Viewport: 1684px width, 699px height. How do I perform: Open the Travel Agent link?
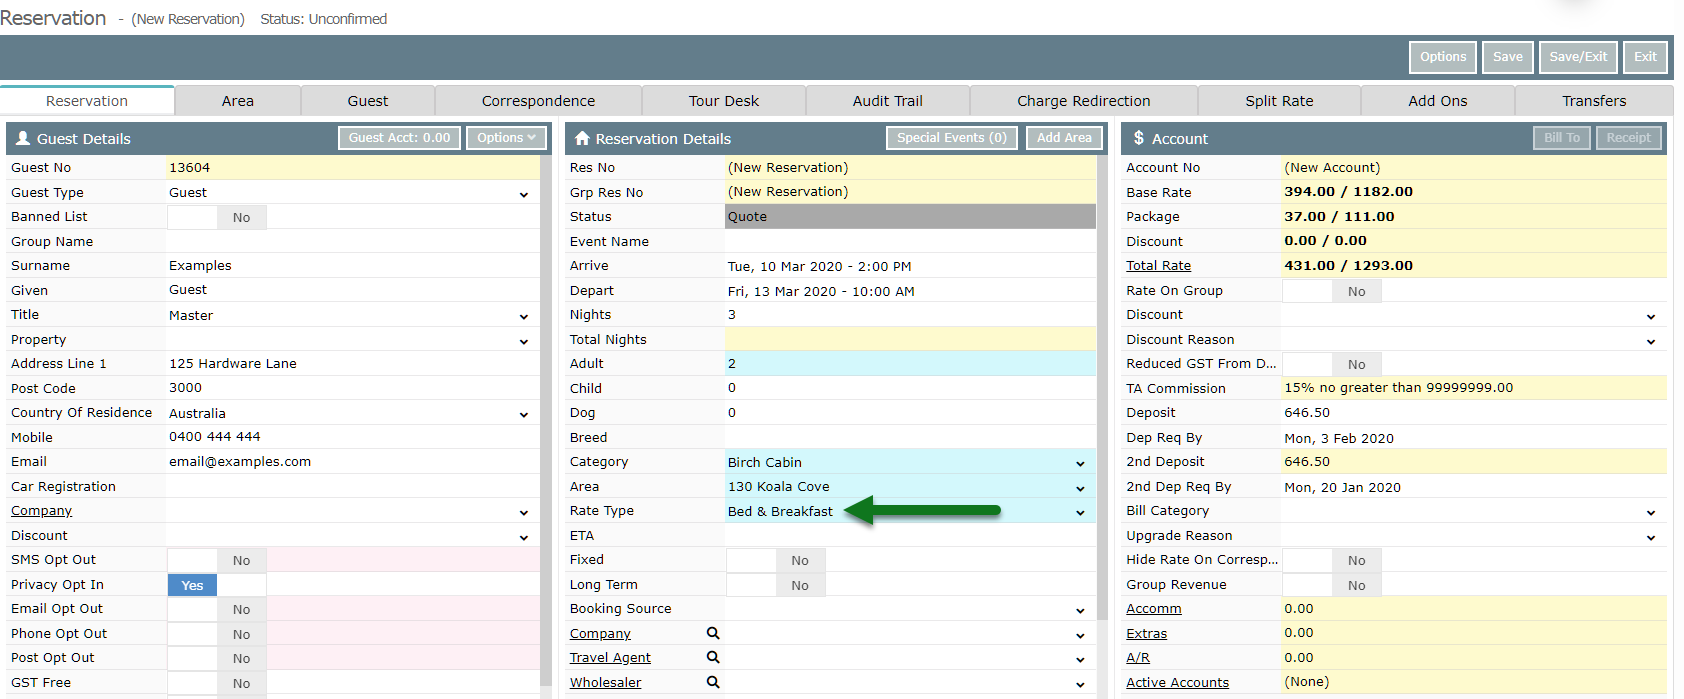[x=610, y=658]
